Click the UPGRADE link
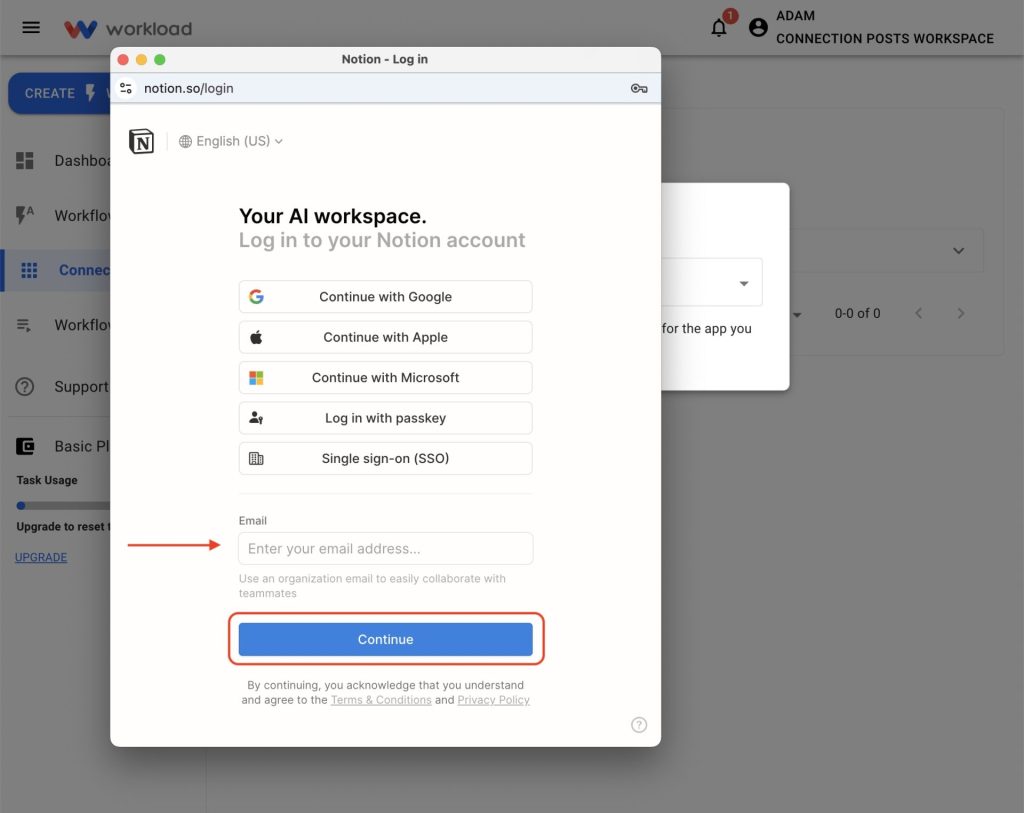Image resolution: width=1024 pixels, height=813 pixels. point(41,557)
